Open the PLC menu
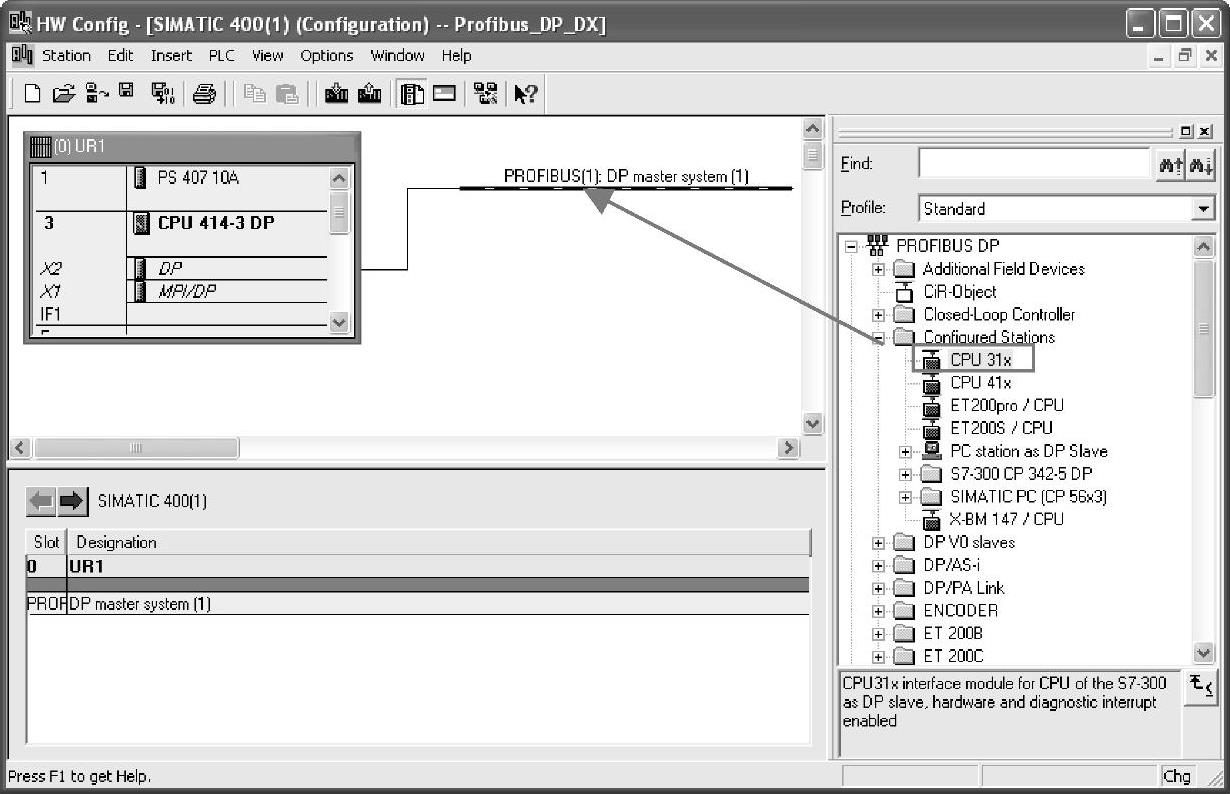Image resolution: width=1230 pixels, height=794 pixels. pyautogui.click(x=222, y=56)
